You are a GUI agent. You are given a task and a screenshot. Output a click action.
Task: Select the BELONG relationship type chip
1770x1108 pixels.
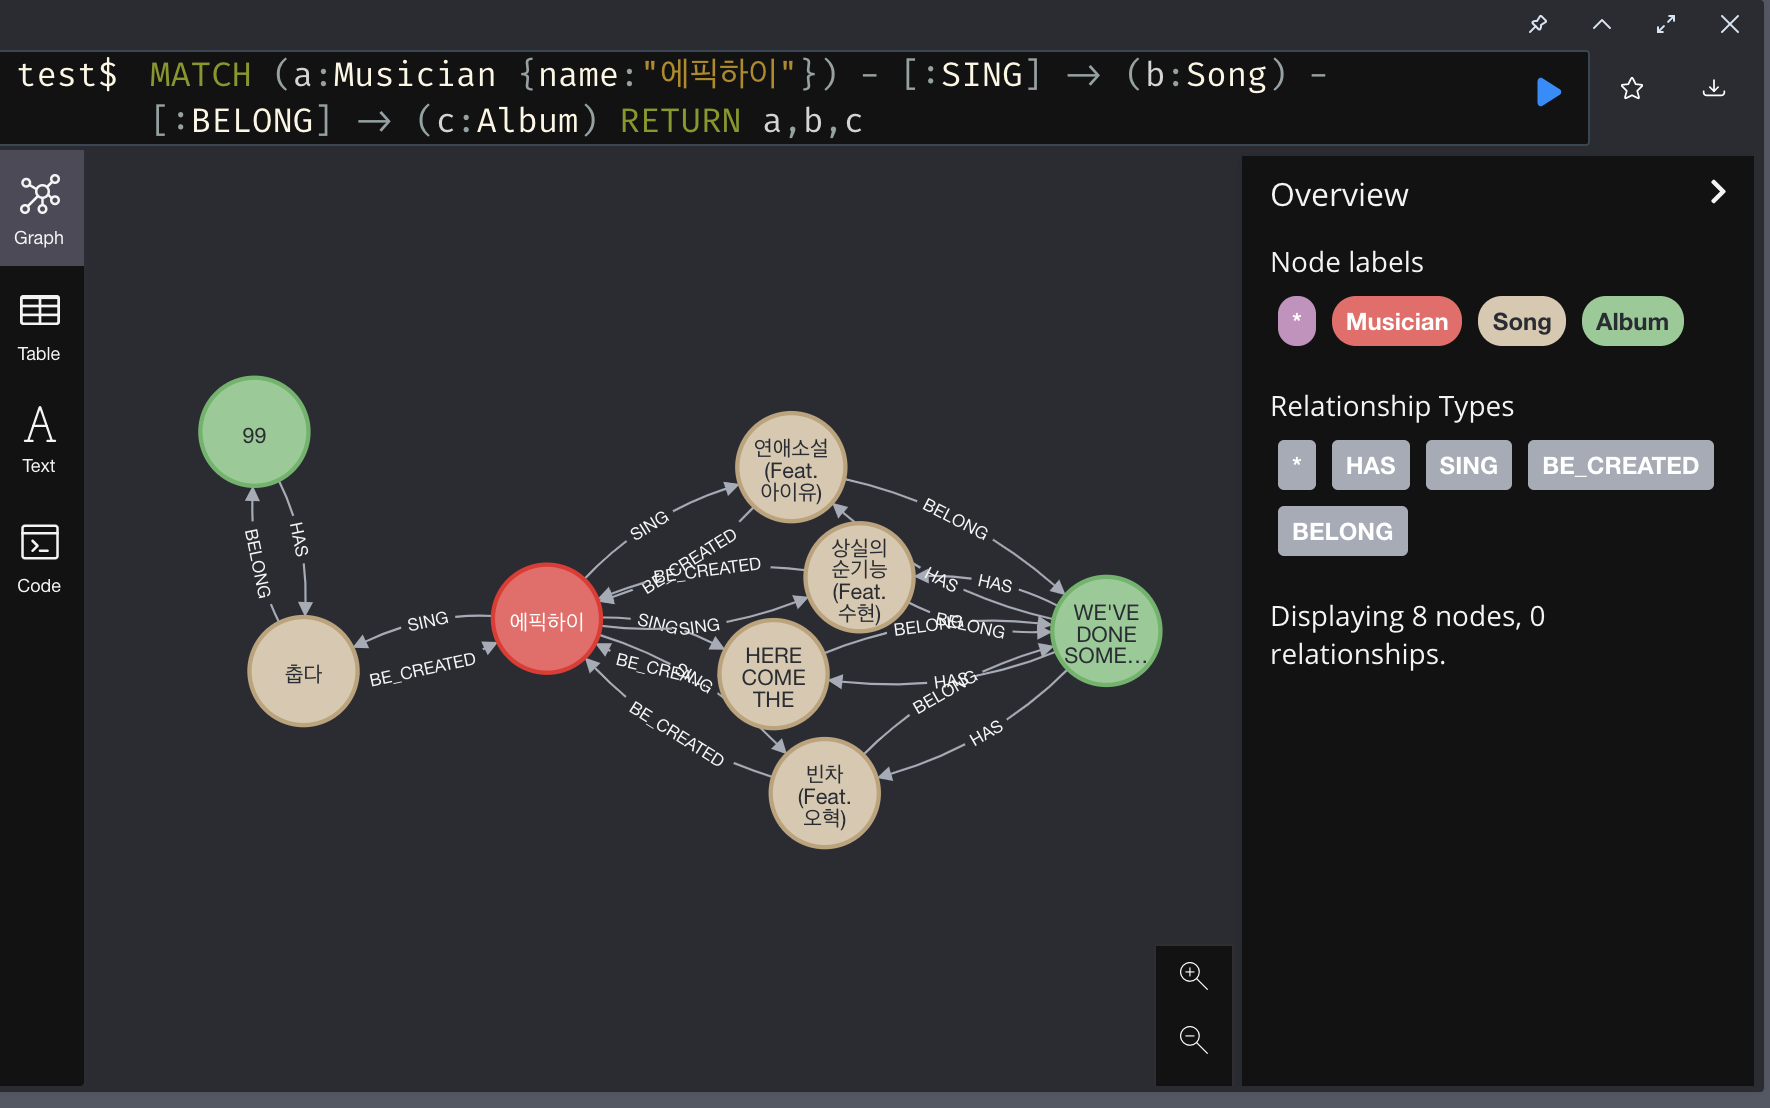click(1343, 531)
